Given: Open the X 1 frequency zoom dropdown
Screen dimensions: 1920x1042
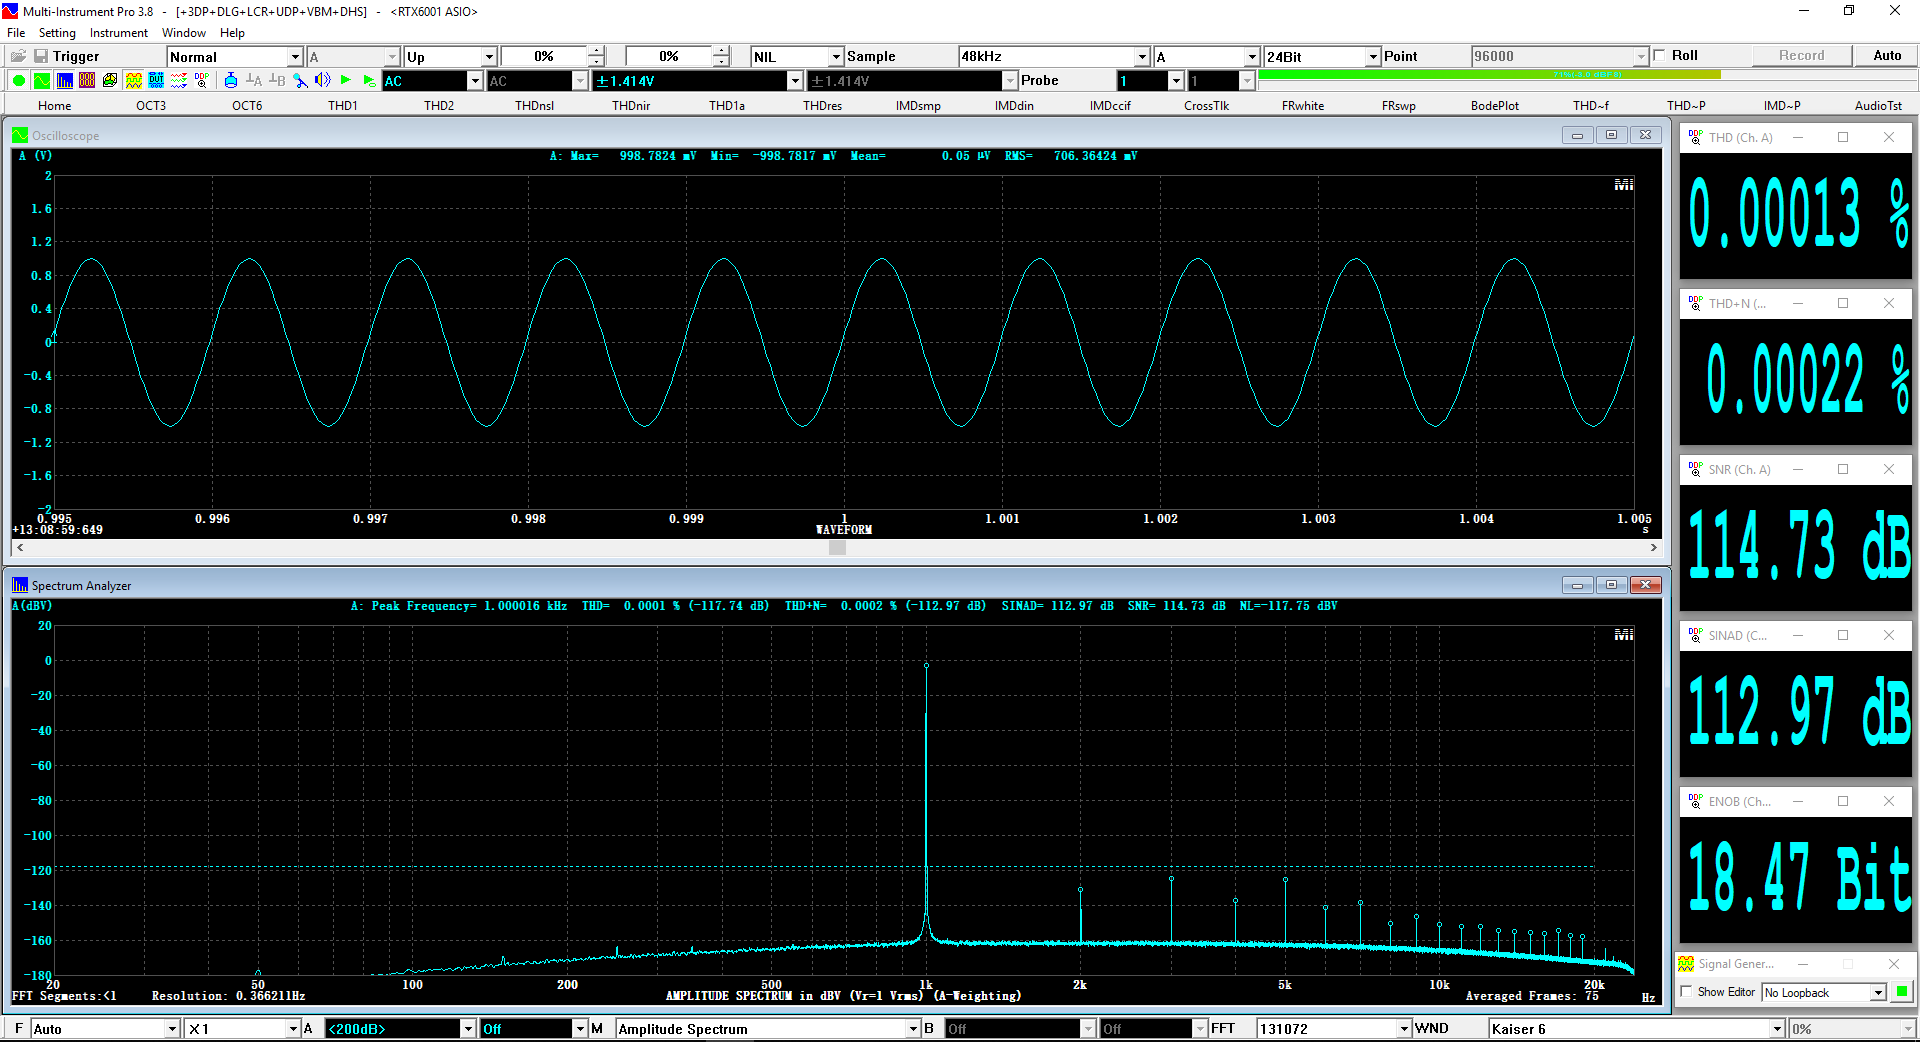Looking at the screenshot, I should (243, 1028).
